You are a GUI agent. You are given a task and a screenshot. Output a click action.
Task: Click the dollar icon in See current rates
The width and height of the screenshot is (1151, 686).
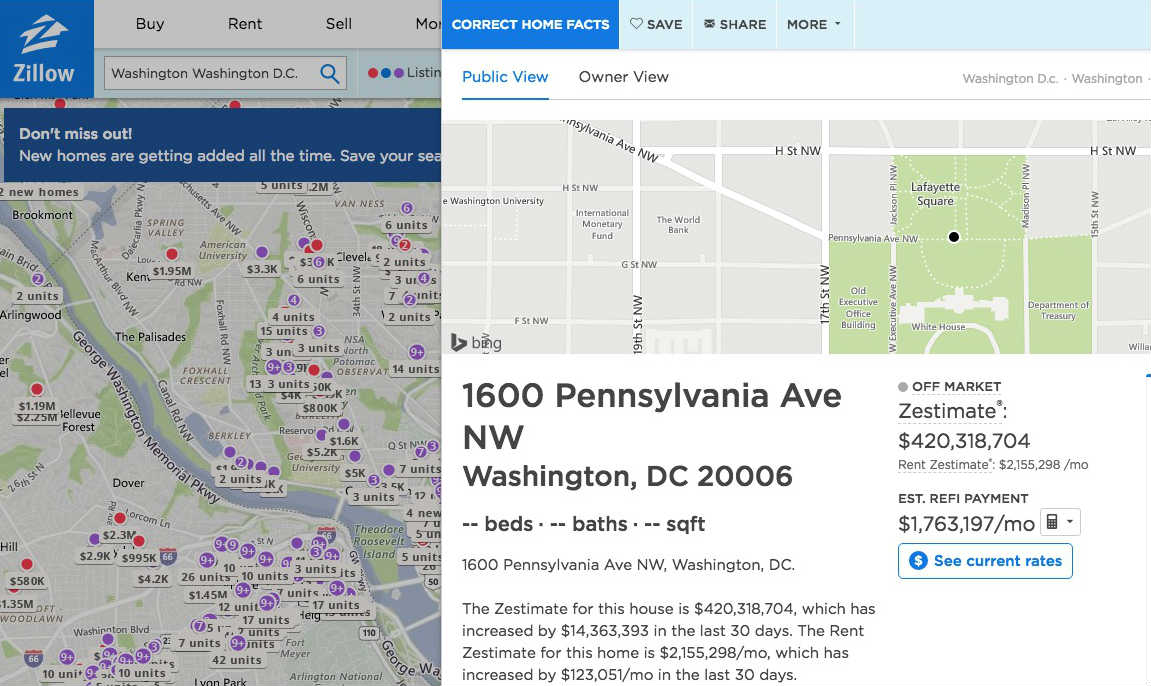pyautogui.click(x=918, y=561)
